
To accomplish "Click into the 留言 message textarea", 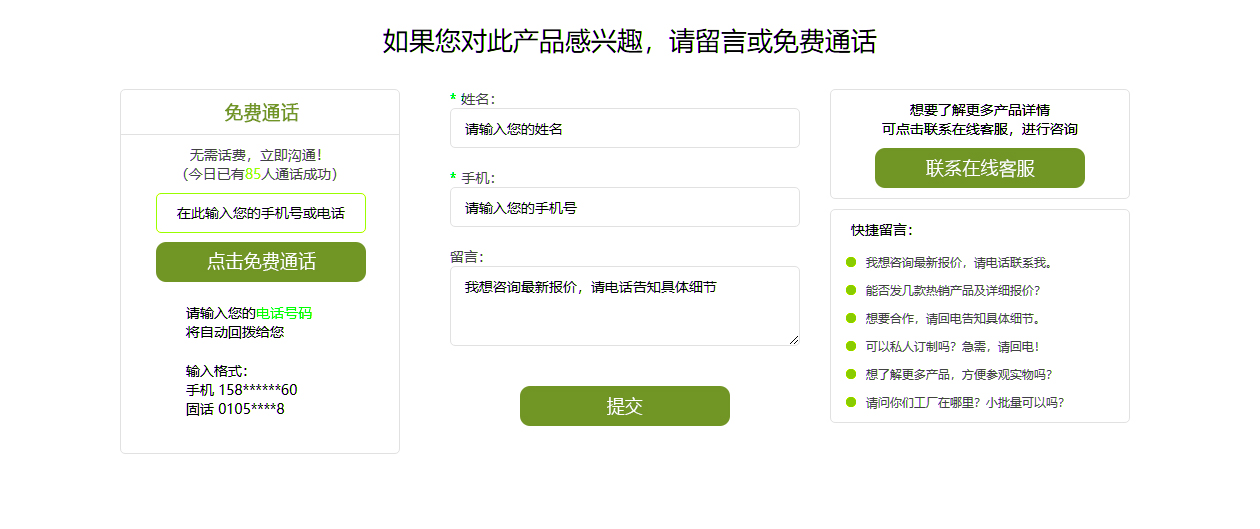I will [x=624, y=306].
